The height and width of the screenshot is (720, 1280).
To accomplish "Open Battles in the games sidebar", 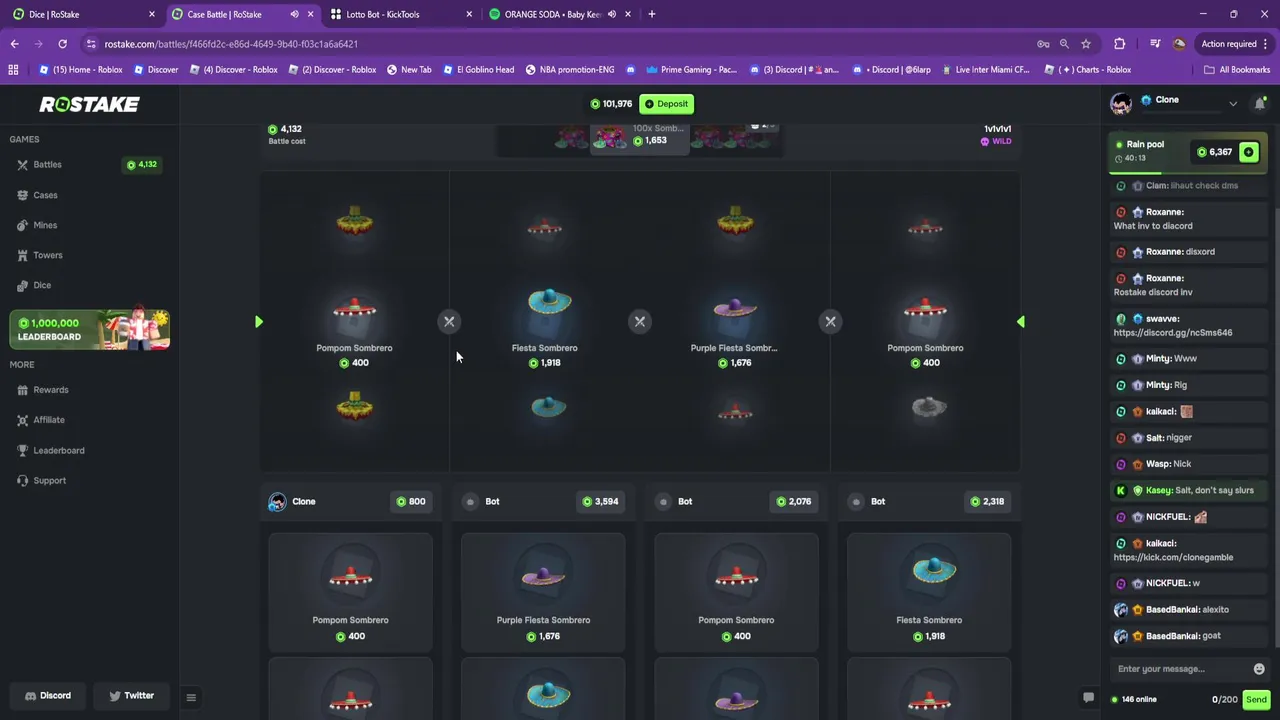I will (x=47, y=164).
